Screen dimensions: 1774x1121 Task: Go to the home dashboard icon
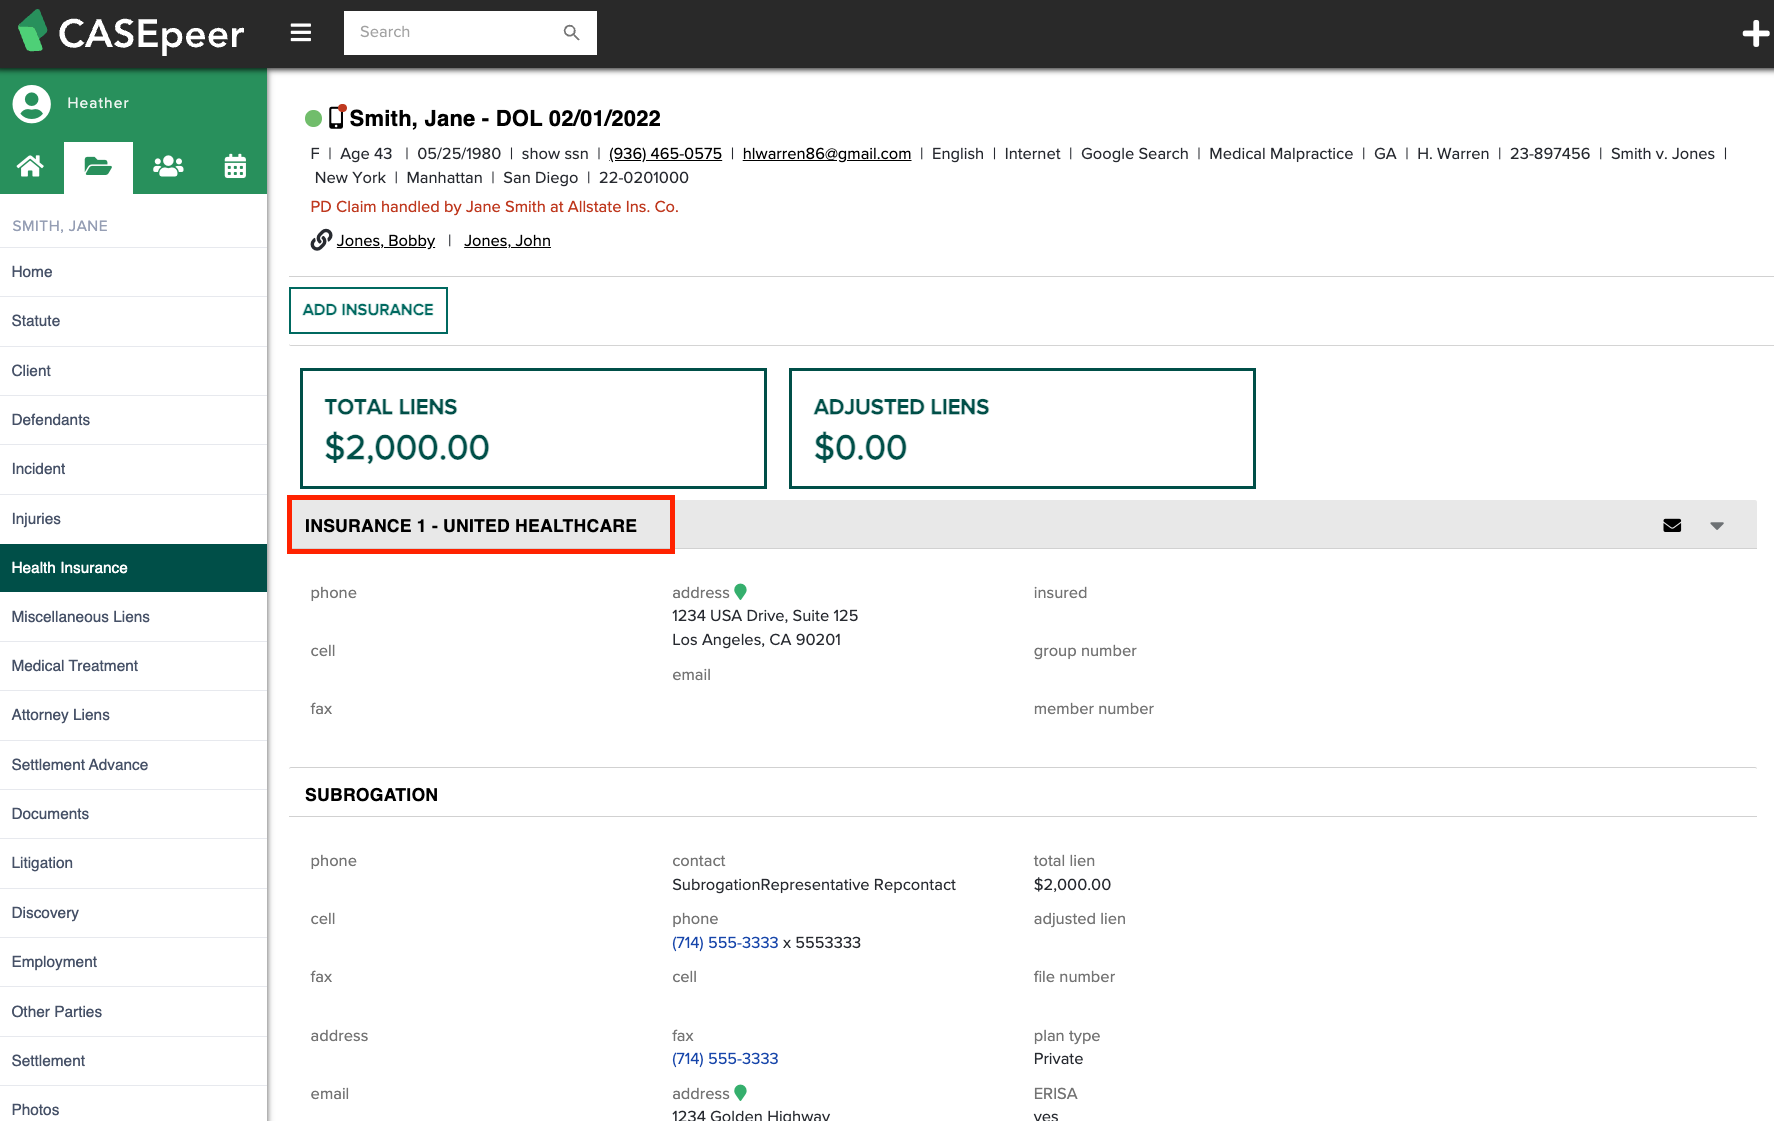tap(31, 166)
